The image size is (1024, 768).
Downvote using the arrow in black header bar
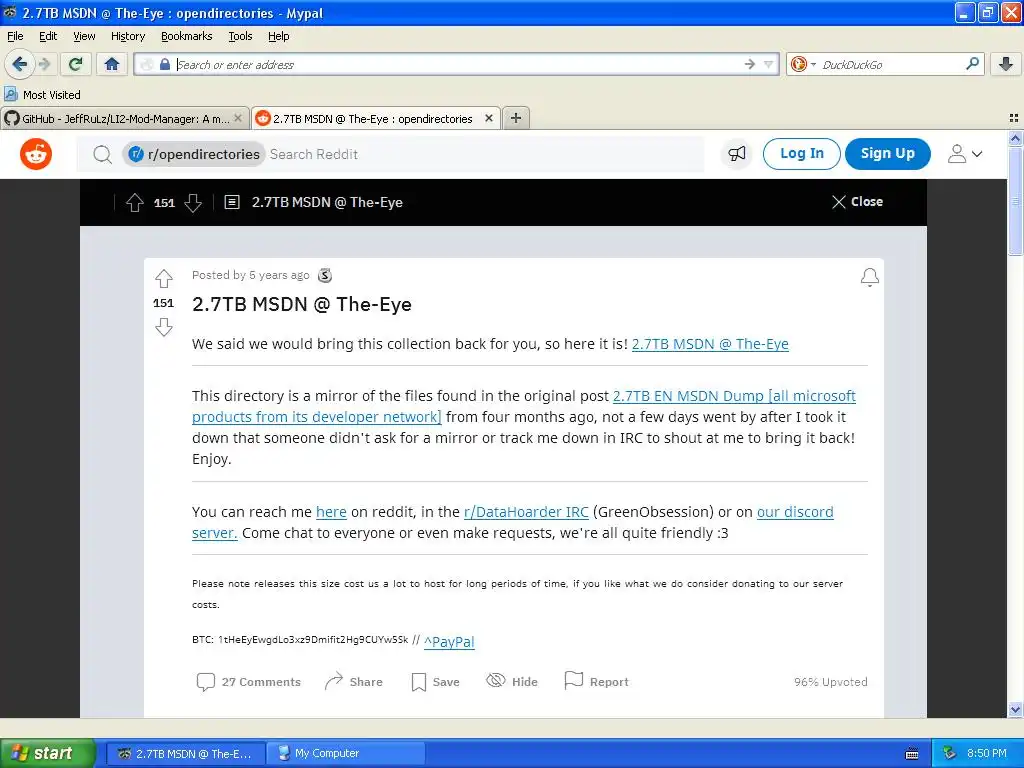pyautogui.click(x=193, y=202)
